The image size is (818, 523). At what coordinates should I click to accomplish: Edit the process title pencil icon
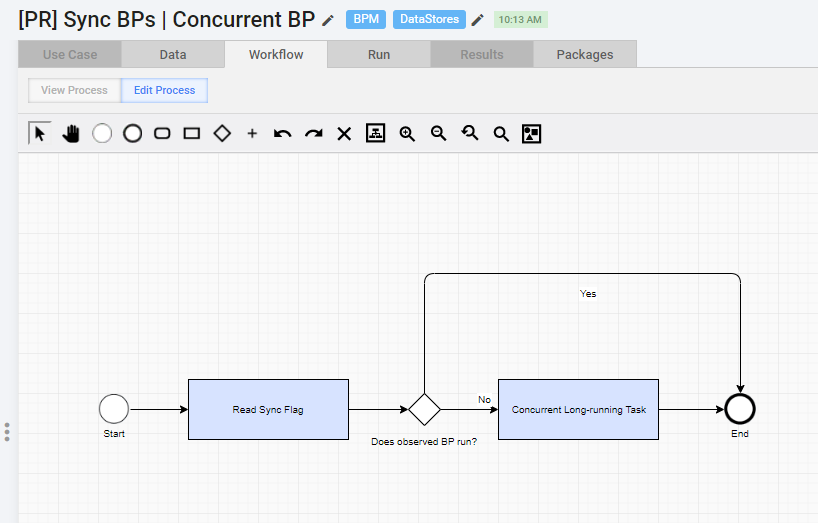(328, 20)
